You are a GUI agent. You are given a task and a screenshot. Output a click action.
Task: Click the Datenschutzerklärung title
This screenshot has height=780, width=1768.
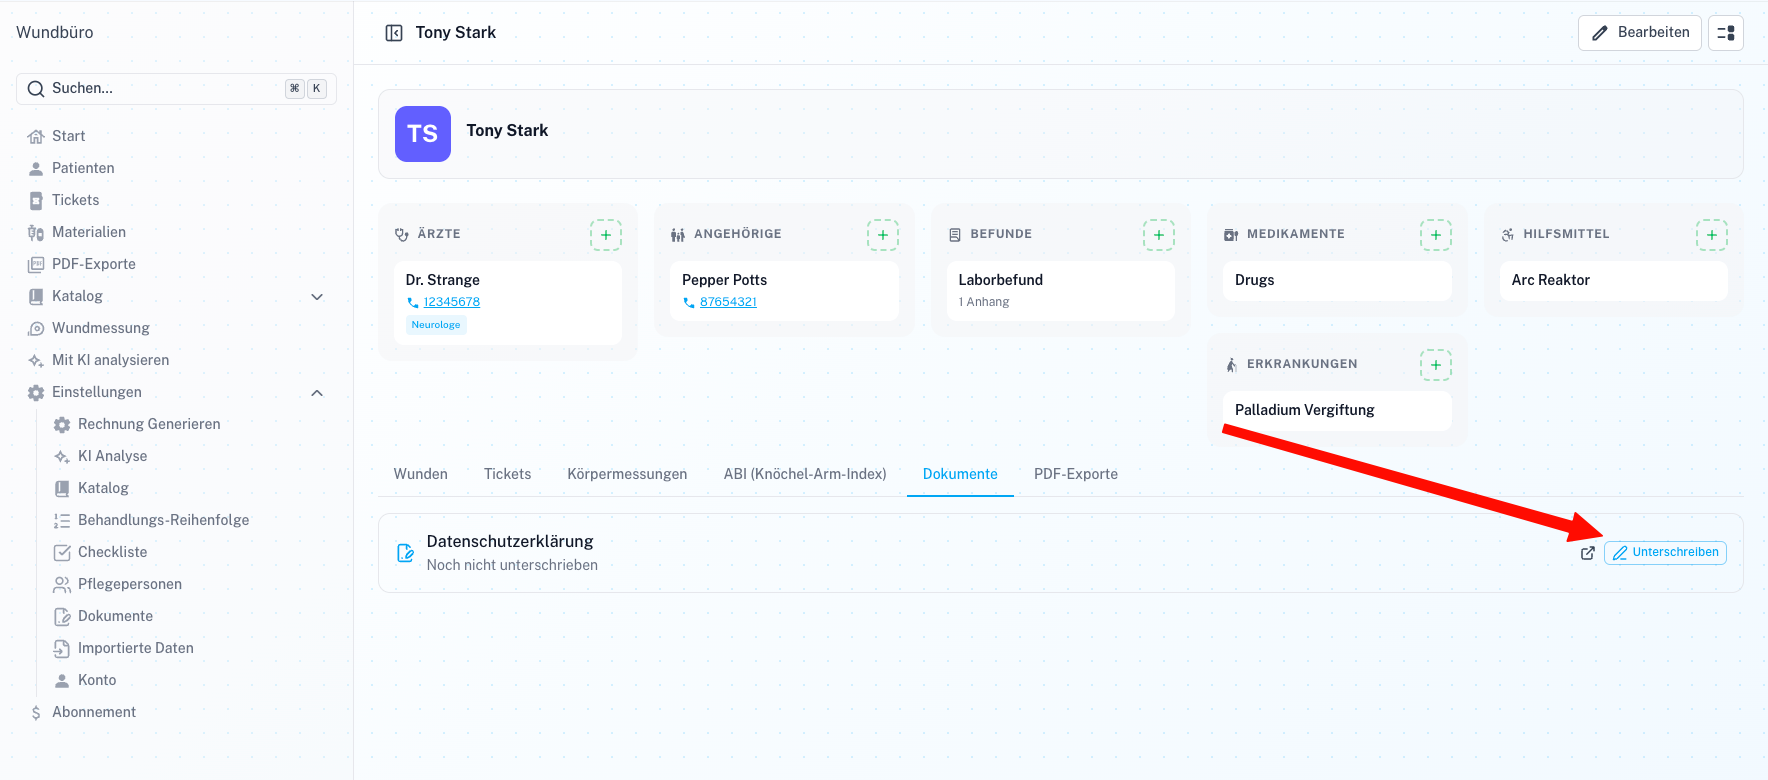(x=510, y=541)
